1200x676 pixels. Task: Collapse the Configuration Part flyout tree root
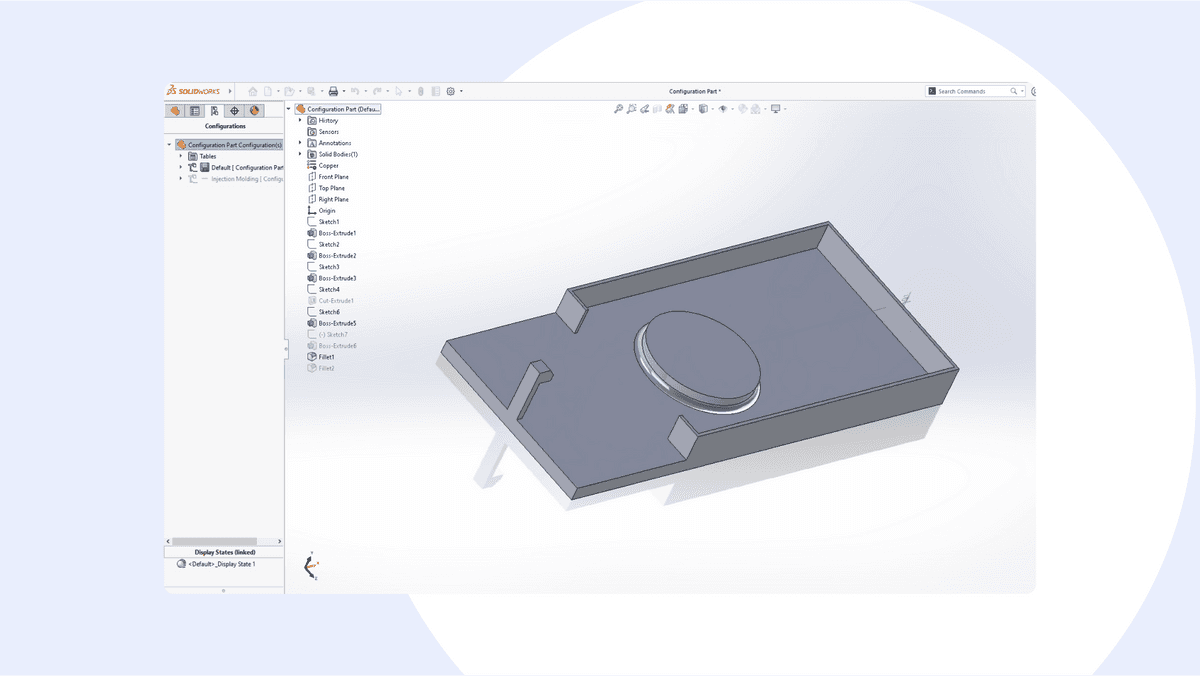click(289, 109)
